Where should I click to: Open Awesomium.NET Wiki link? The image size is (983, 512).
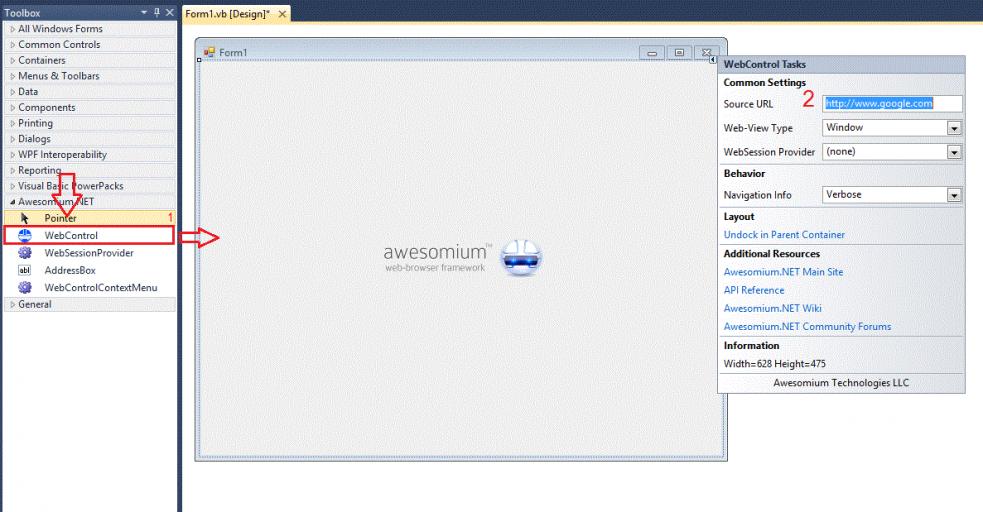772,308
